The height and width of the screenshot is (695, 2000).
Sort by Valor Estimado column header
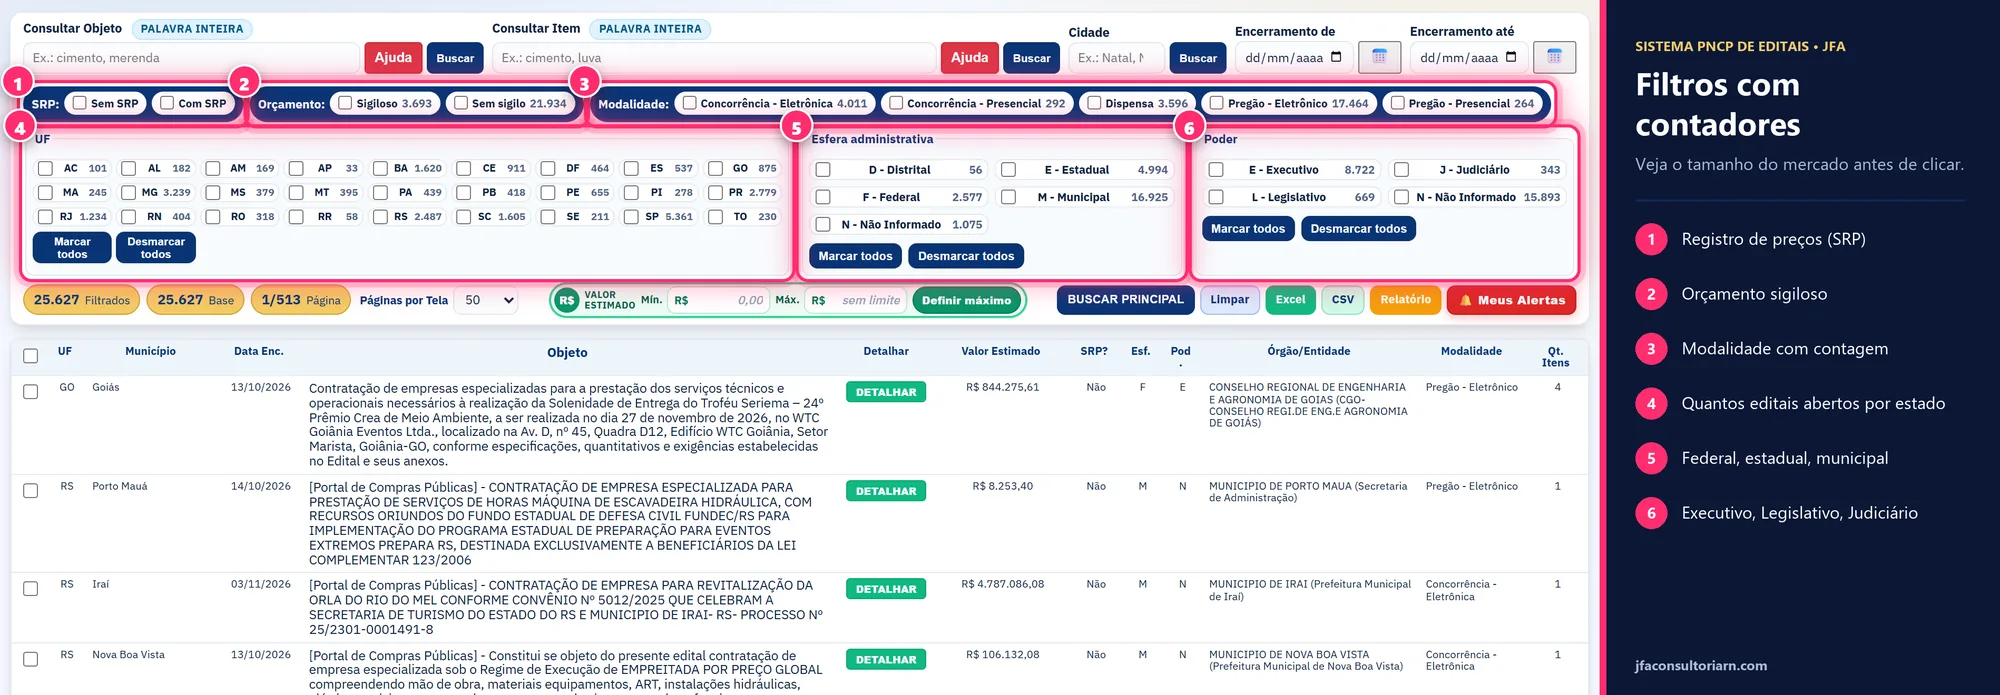click(x=1000, y=351)
